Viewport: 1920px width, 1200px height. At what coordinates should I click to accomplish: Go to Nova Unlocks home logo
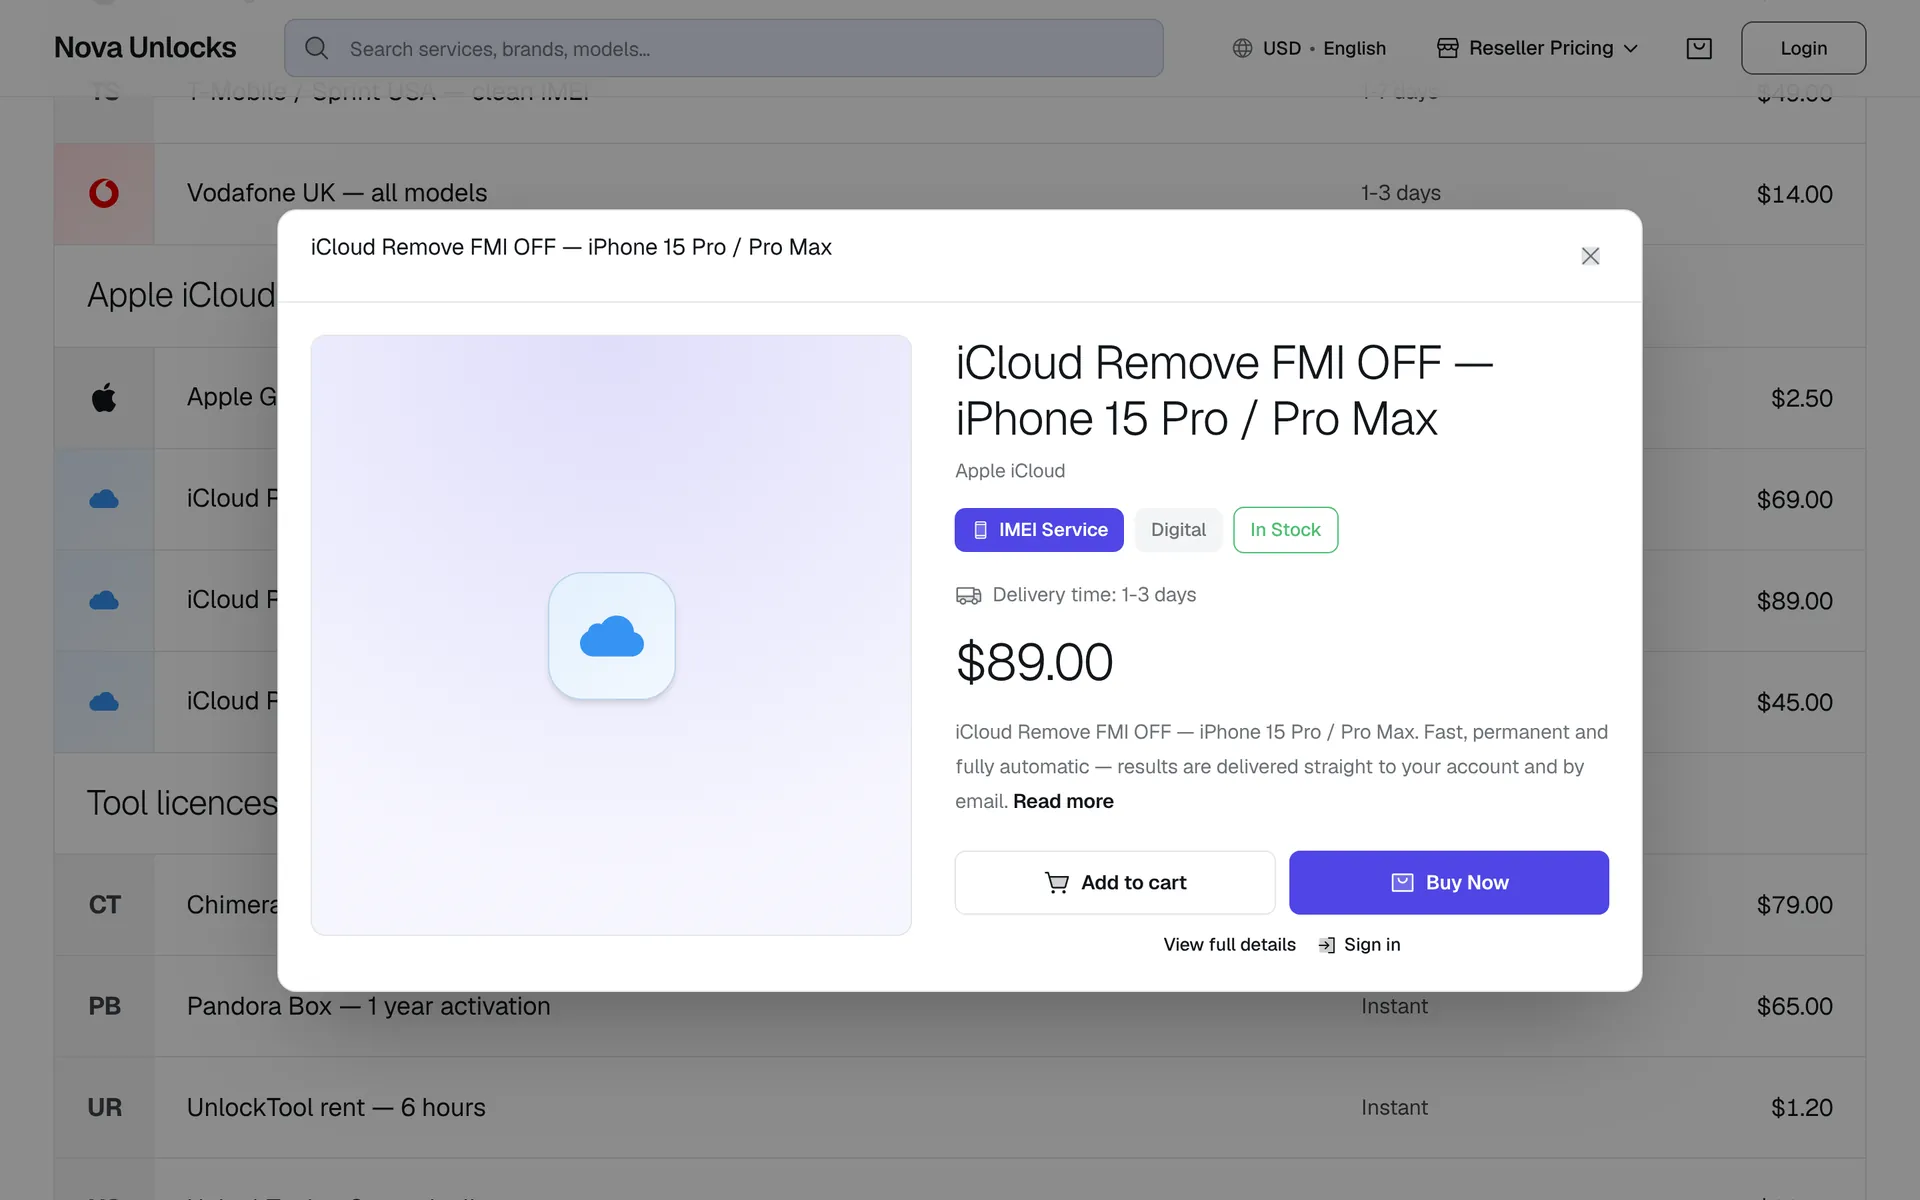145,48
